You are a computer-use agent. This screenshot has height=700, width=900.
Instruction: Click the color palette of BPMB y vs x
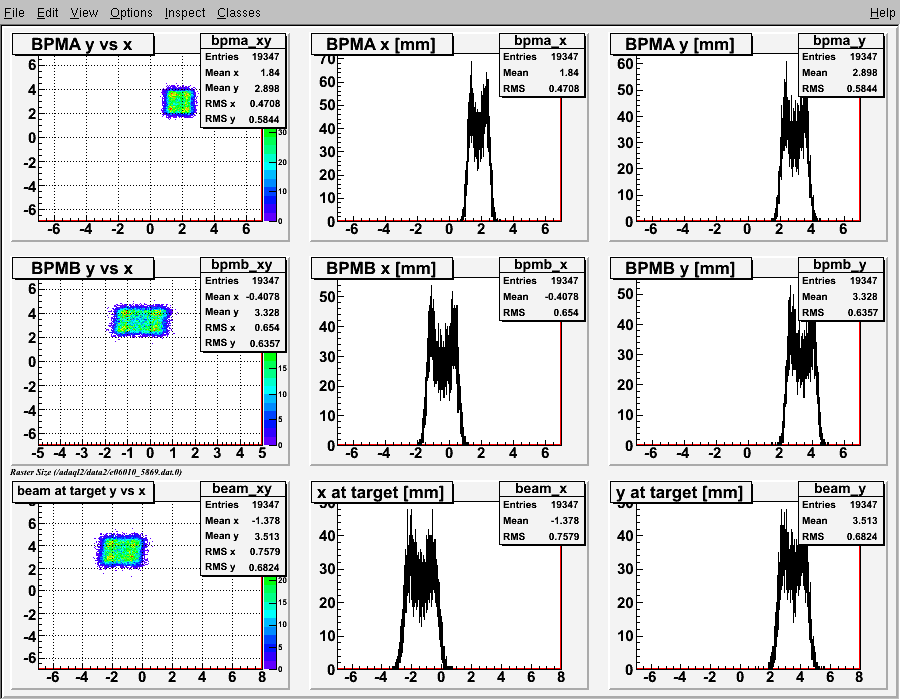[270, 399]
